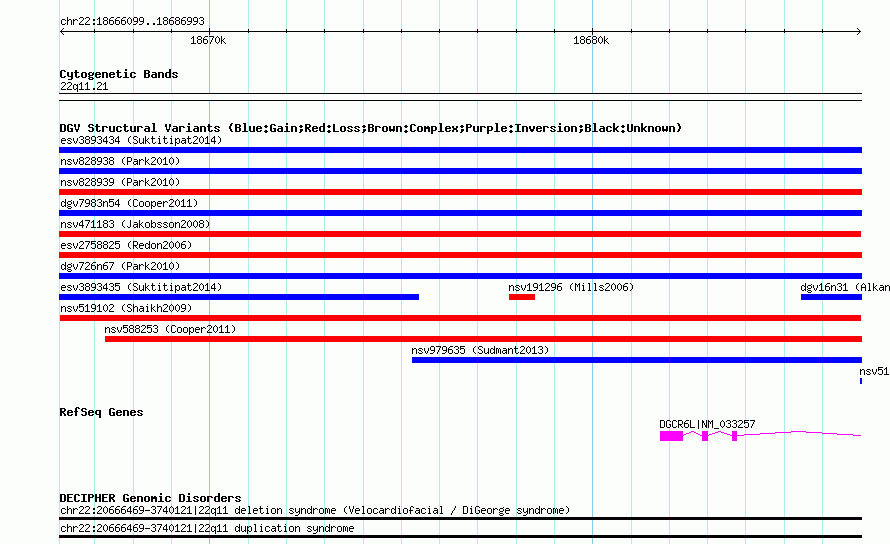The height and width of the screenshot is (544, 890).
Task: Click the DGCR6L|NM_033257 gene label
Action: [707, 424]
